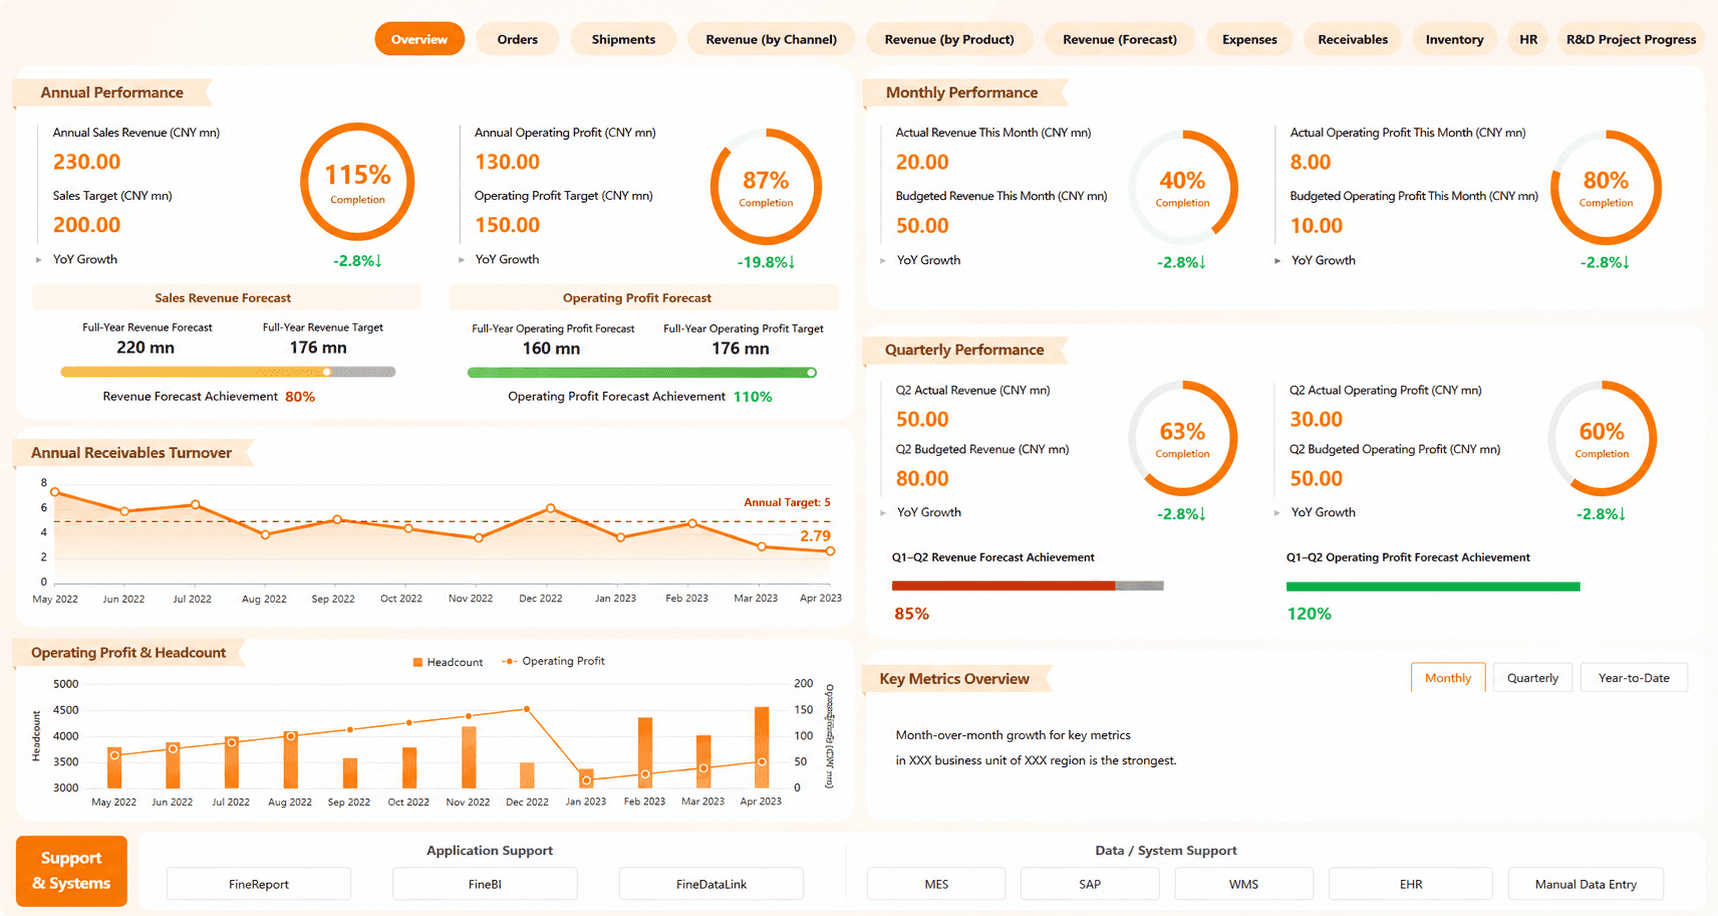Click the Nov 2022 headcount bar
The image size is (1718, 916).
[x=468, y=757]
